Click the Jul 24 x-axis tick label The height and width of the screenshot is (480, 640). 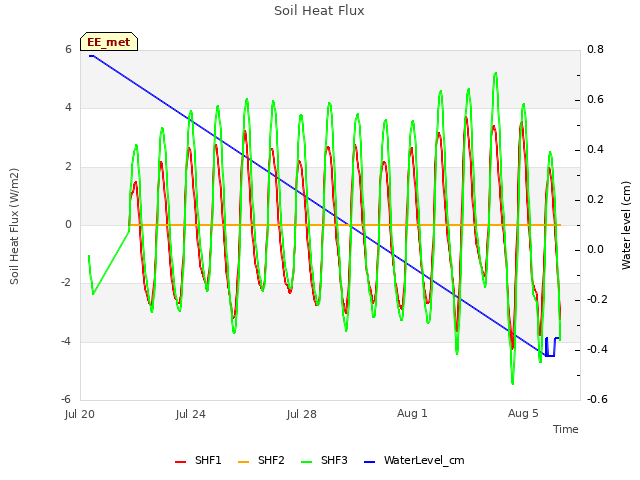191,414
